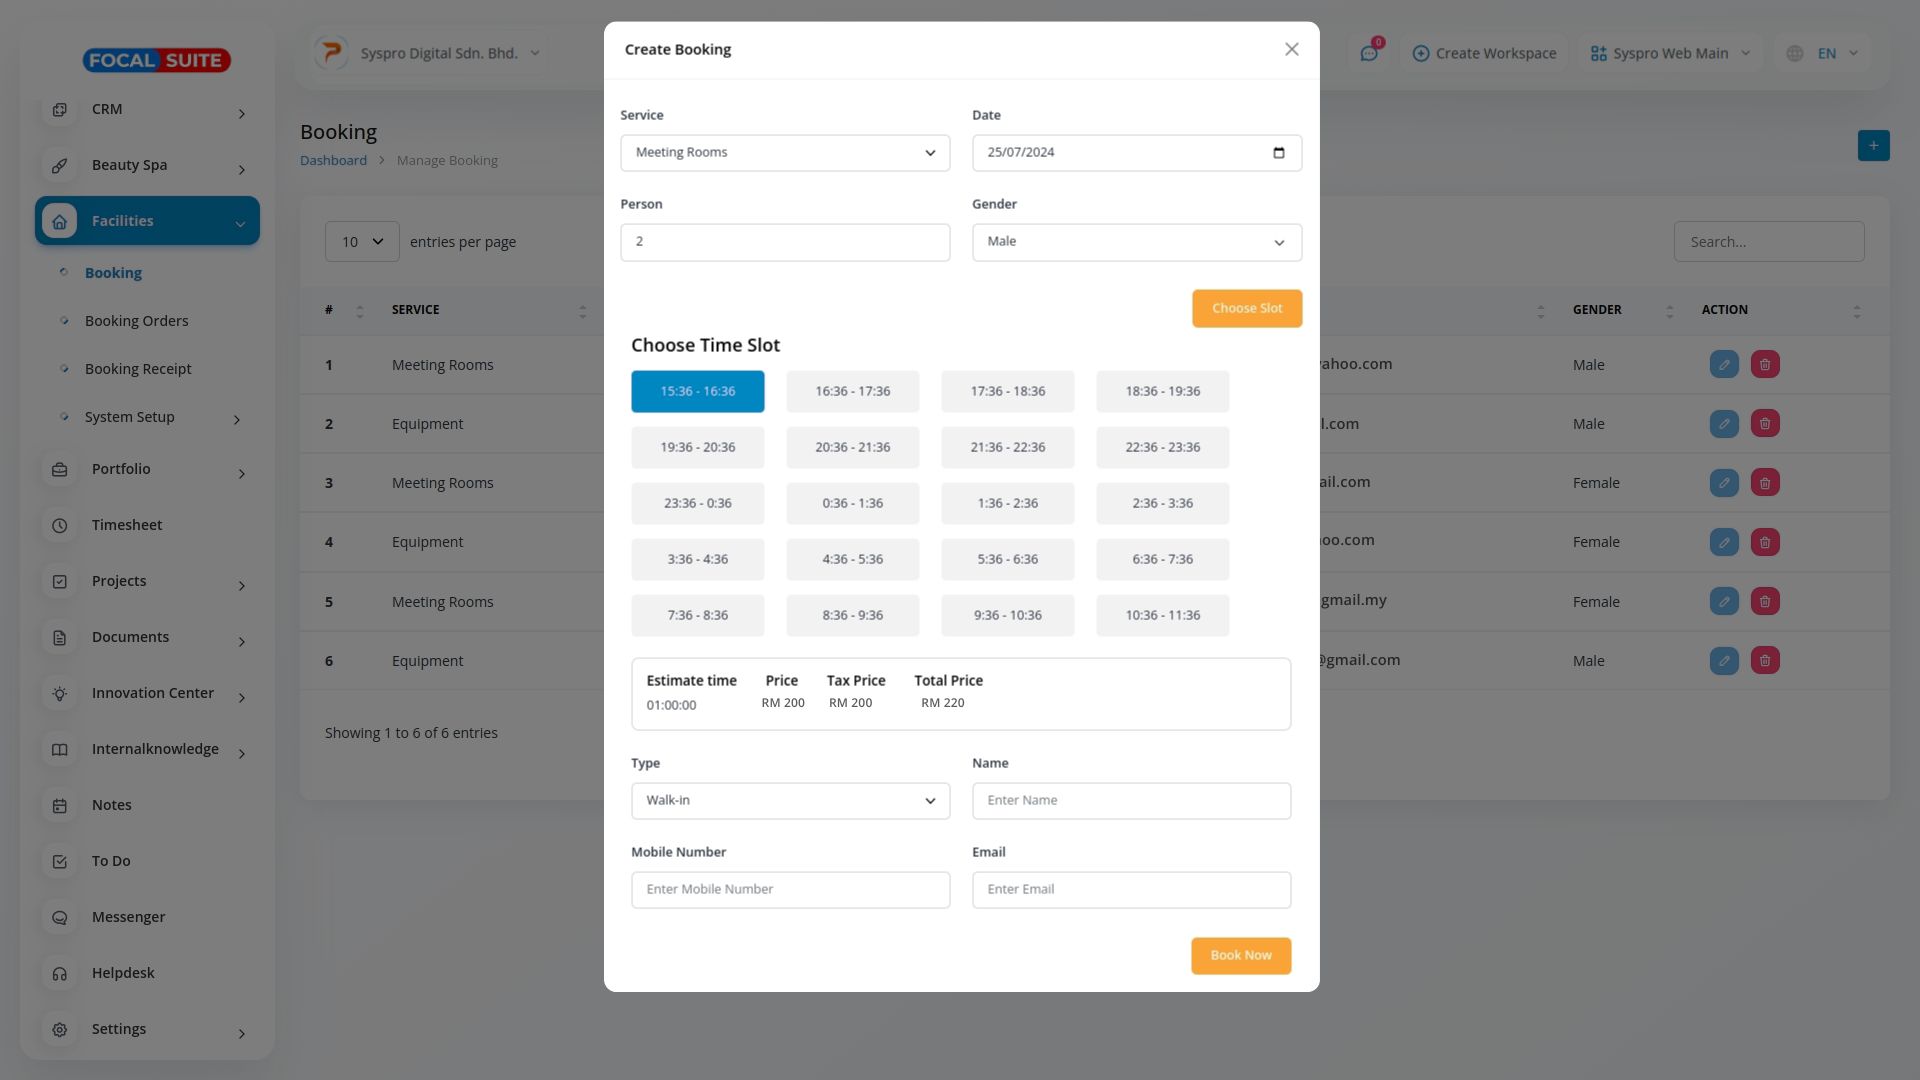
Task: Open the chat messages icon in header
Action: coord(1369,54)
